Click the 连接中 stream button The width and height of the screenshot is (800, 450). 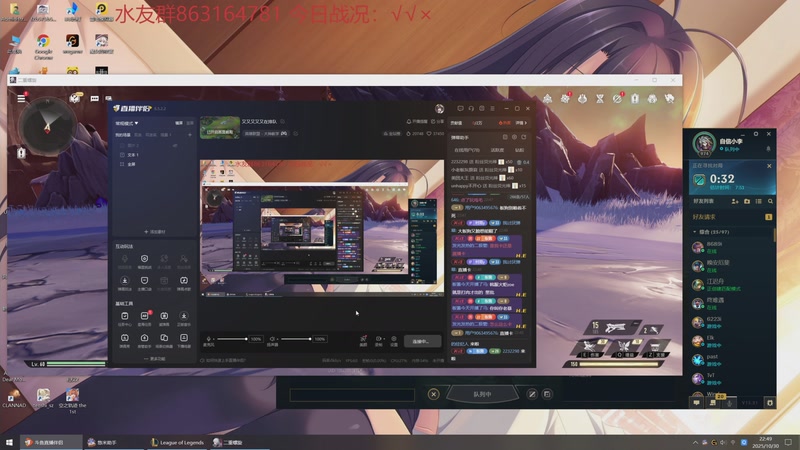tap(422, 341)
